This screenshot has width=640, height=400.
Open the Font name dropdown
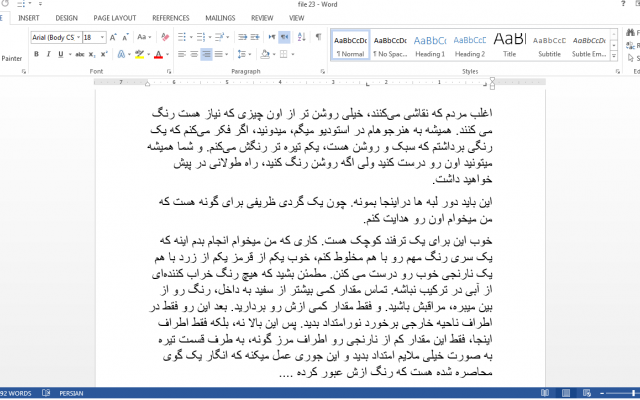(x=78, y=37)
